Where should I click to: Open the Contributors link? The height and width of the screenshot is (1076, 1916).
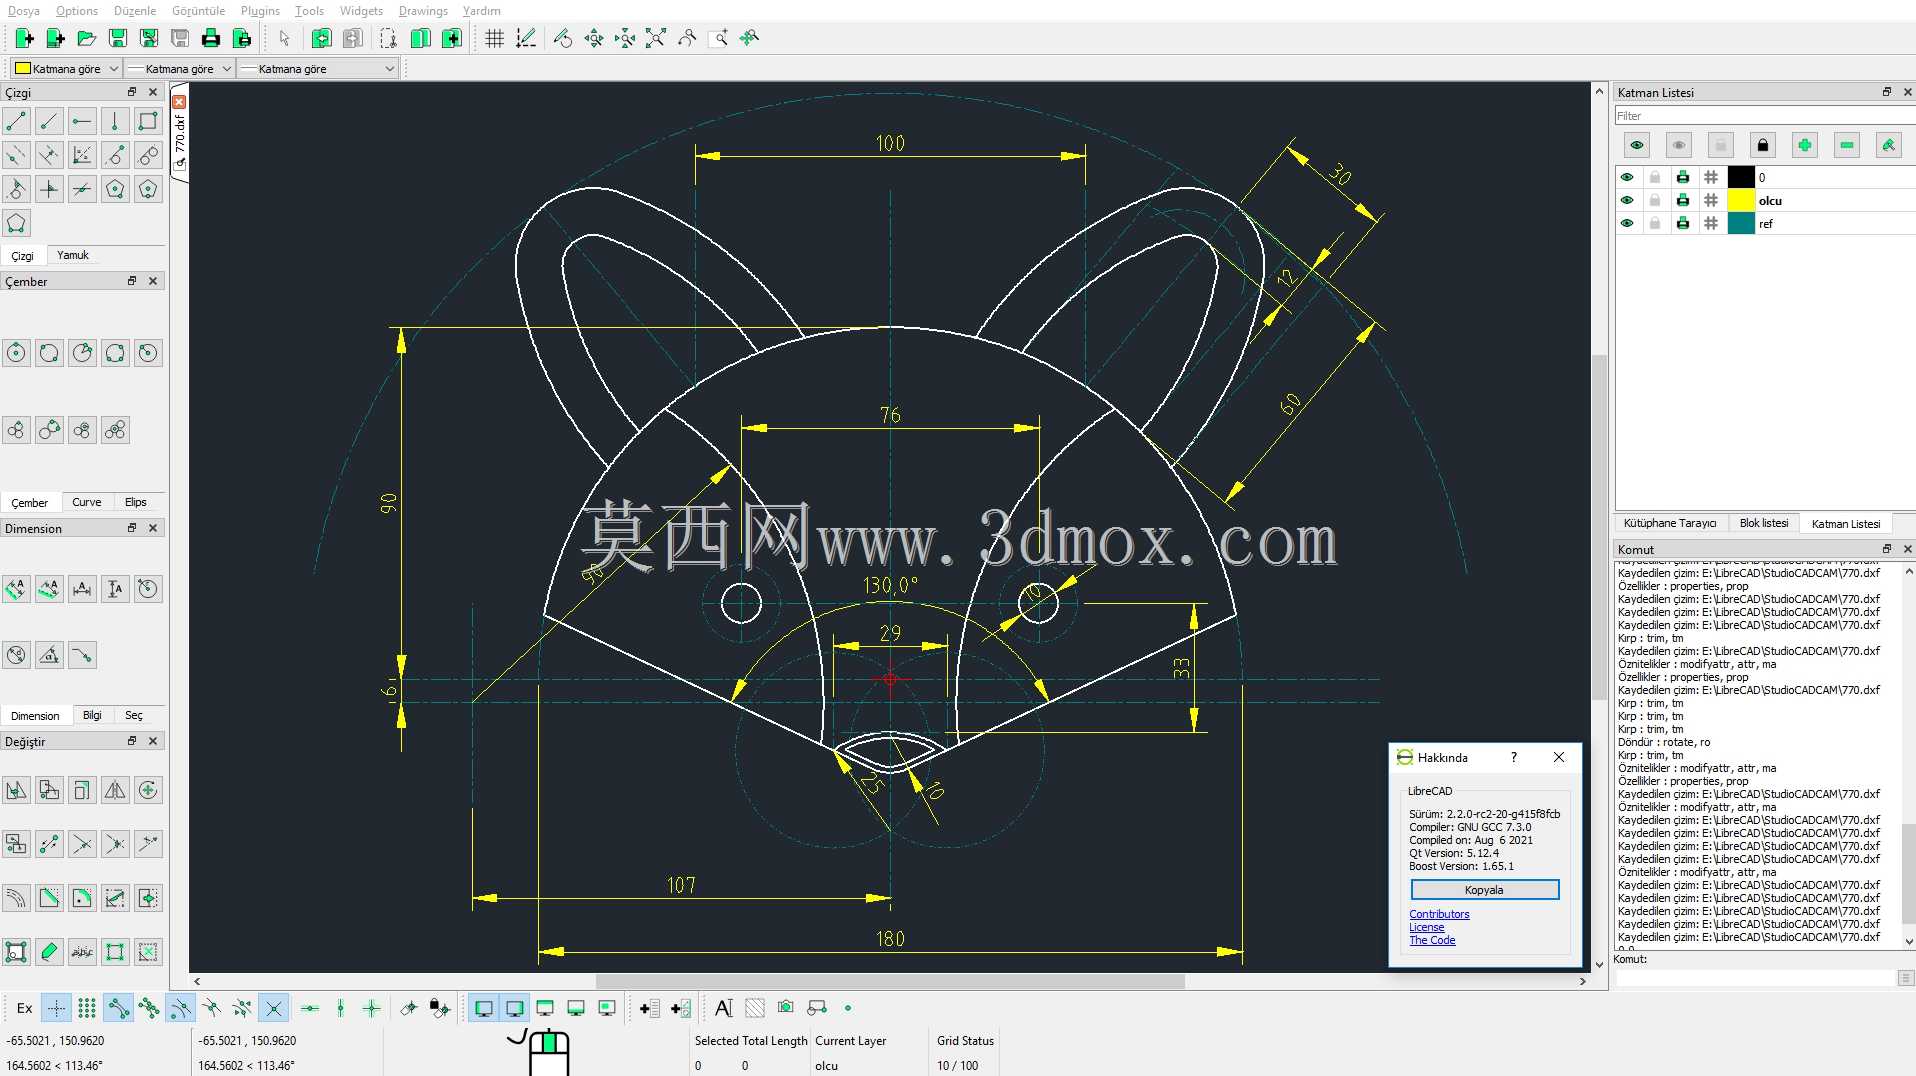click(1439, 914)
